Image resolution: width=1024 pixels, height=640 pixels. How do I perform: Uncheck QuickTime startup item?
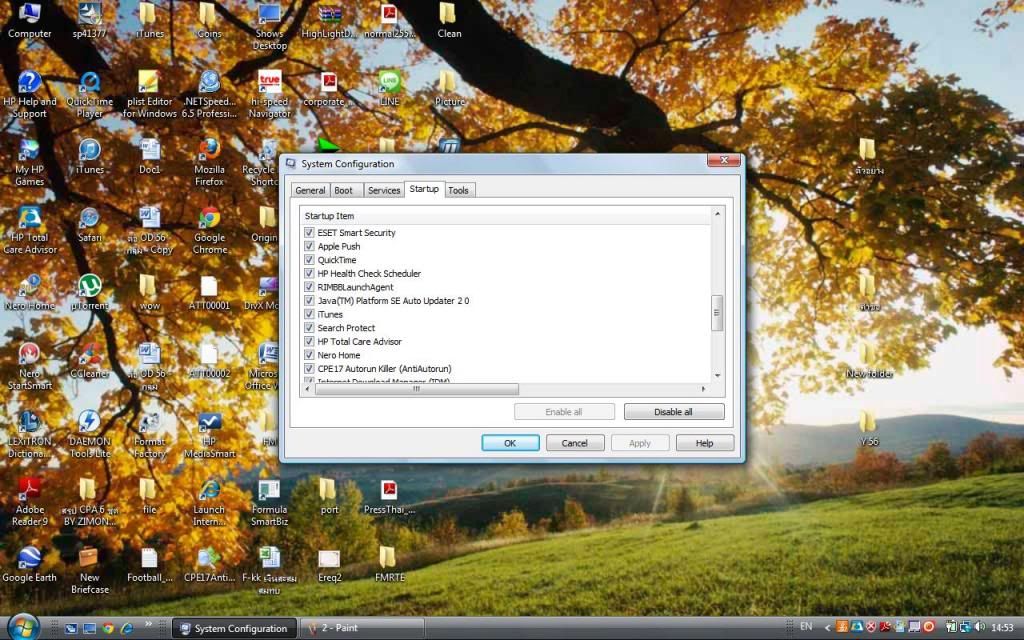point(310,260)
